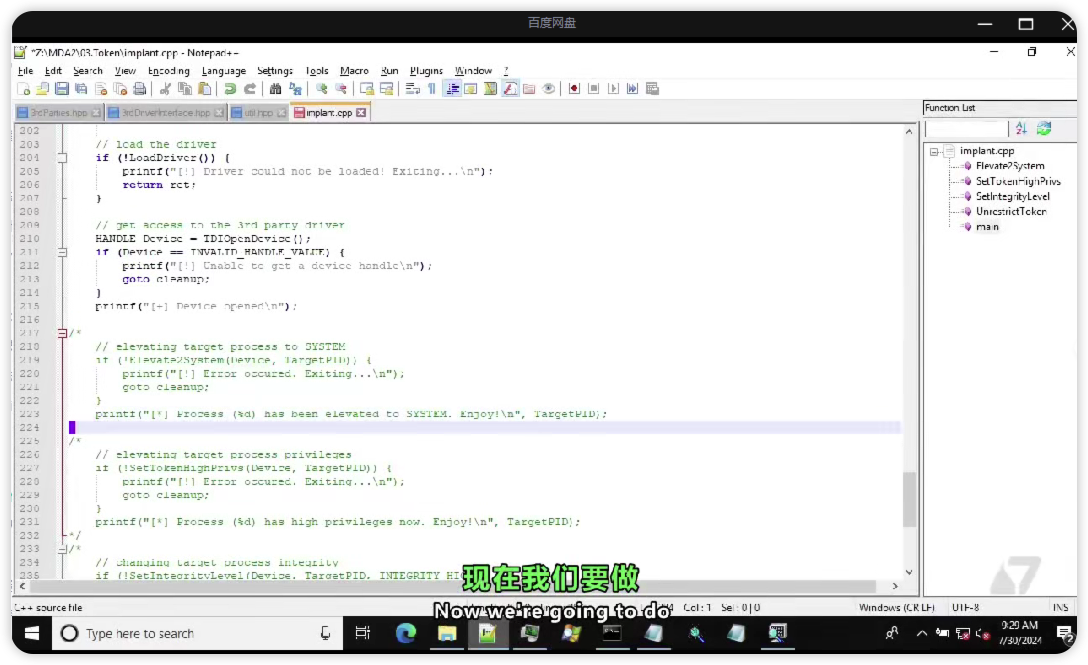Screen dimensions: 1088x665
Task: Launch the browser from the taskbar
Action: pos(404,633)
